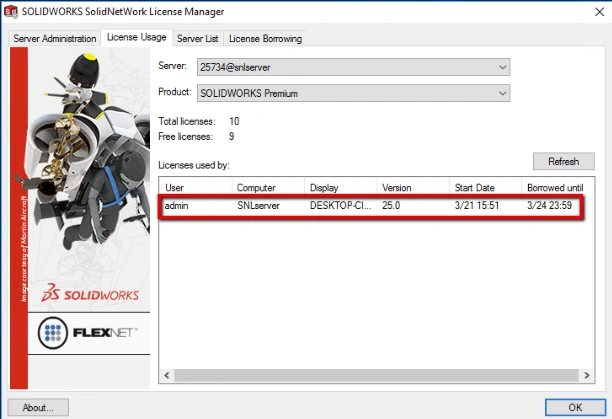This screenshot has width=612, height=419.
Task: Click the list's right scroll arrow
Action: point(587,375)
